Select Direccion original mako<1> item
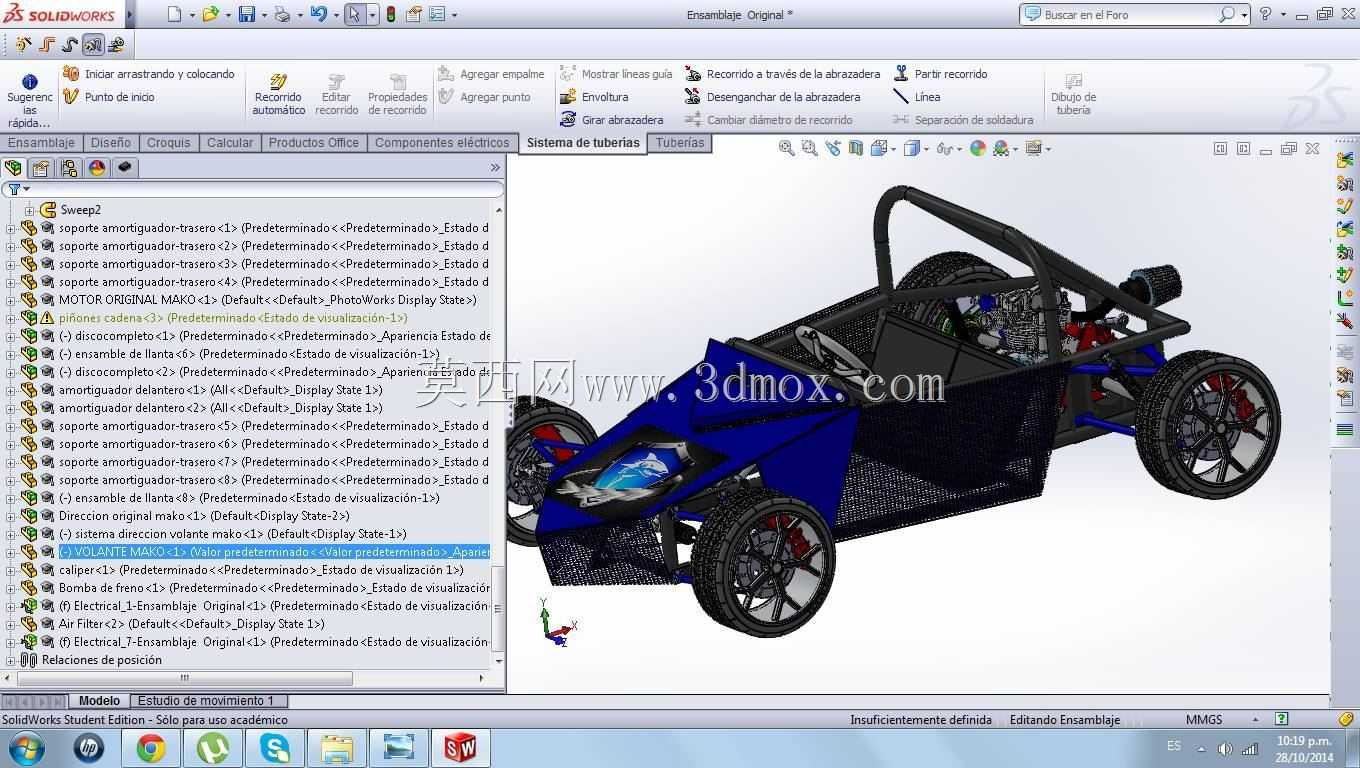Screen dimensions: 1360x768 (204, 516)
